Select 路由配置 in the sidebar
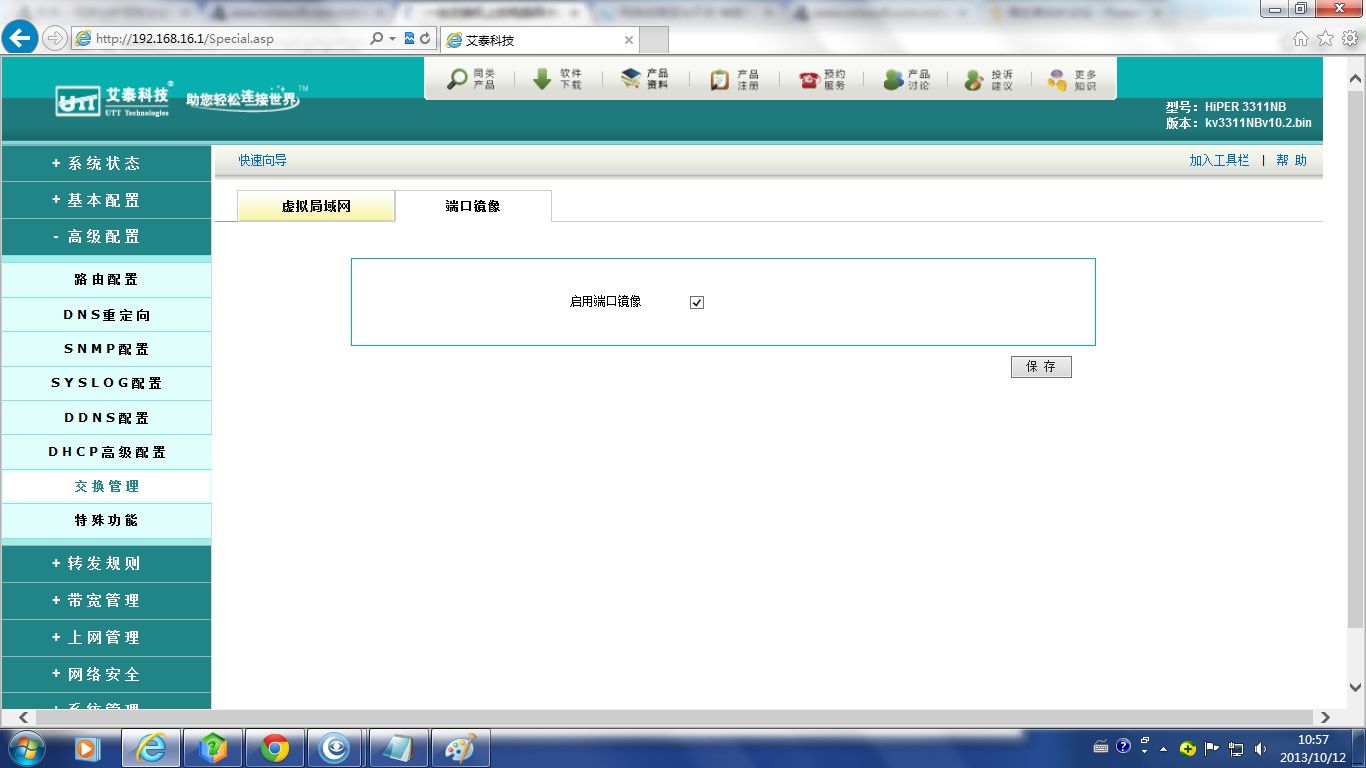The image size is (1366, 768). tap(106, 280)
